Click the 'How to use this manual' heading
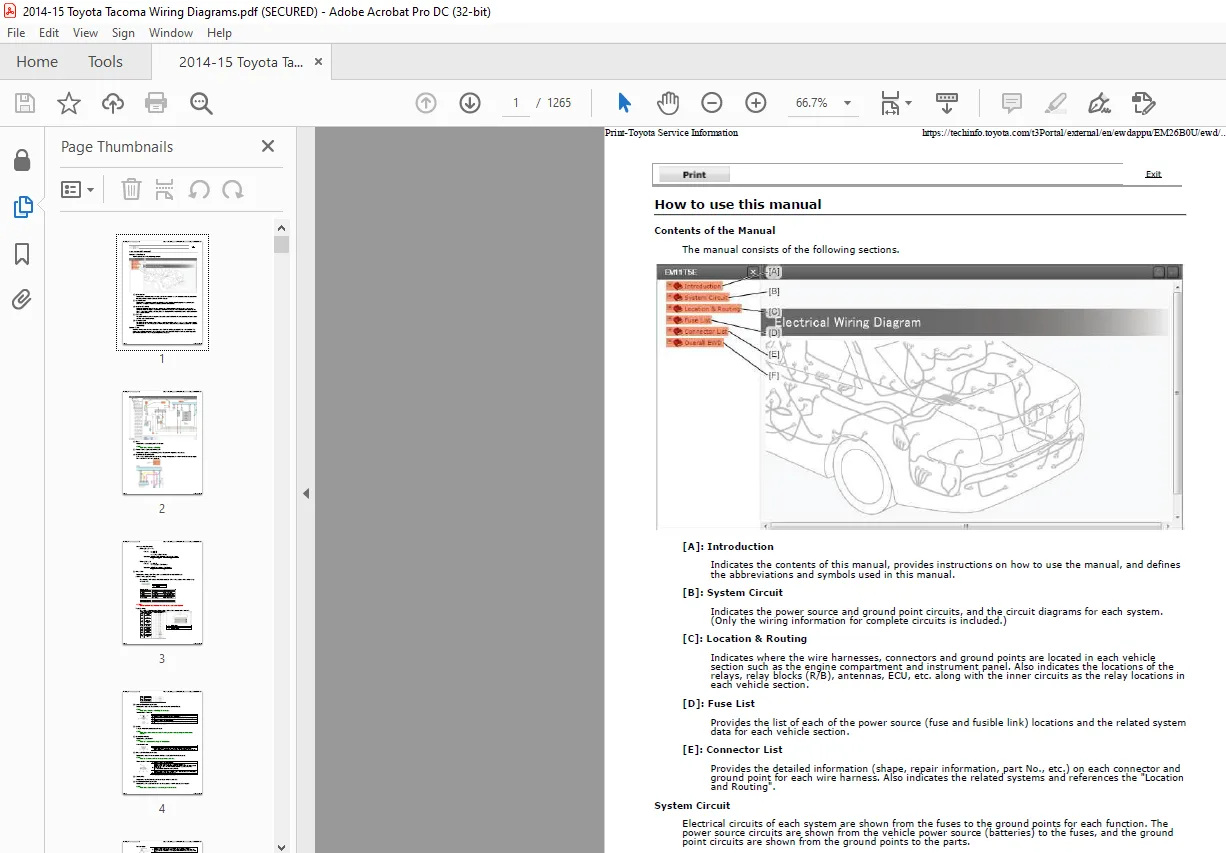Viewport: 1226px width, 853px height. click(x=738, y=204)
